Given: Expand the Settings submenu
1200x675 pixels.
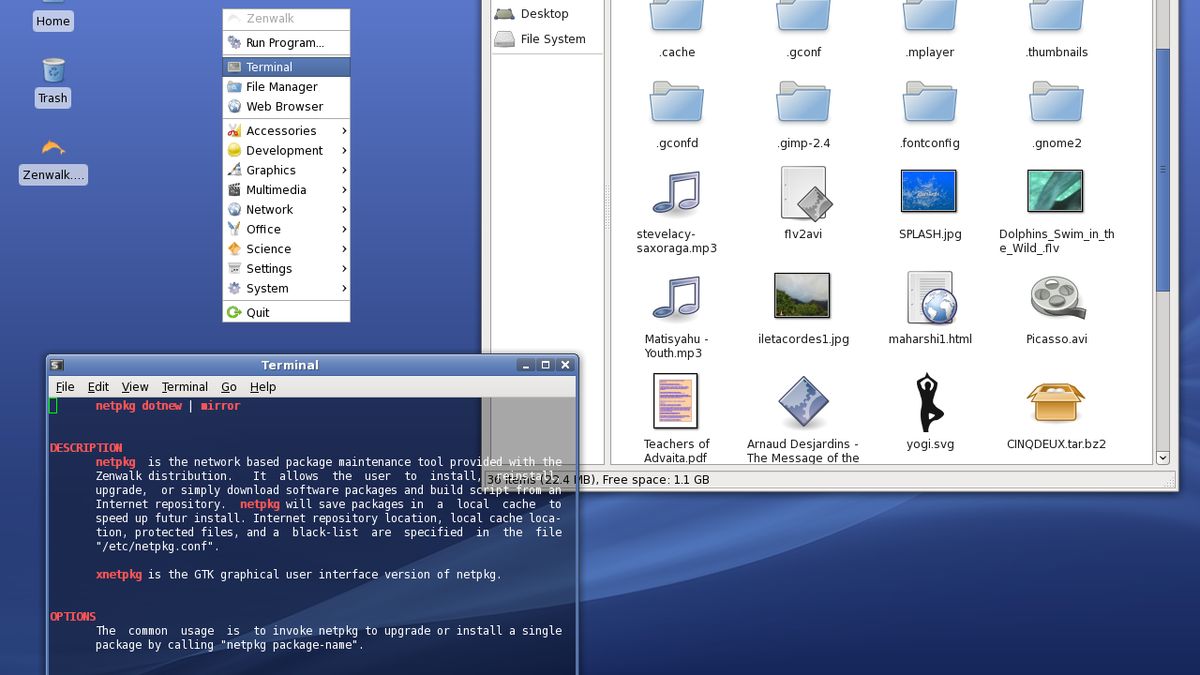Looking at the screenshot, I should [268, 268].
